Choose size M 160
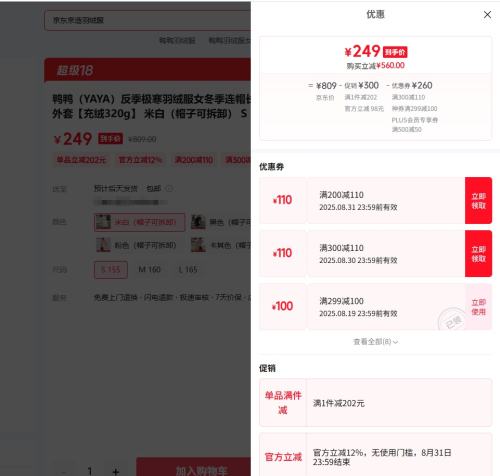The height and width of the screenshot is (476, 500). click(149, 269)
